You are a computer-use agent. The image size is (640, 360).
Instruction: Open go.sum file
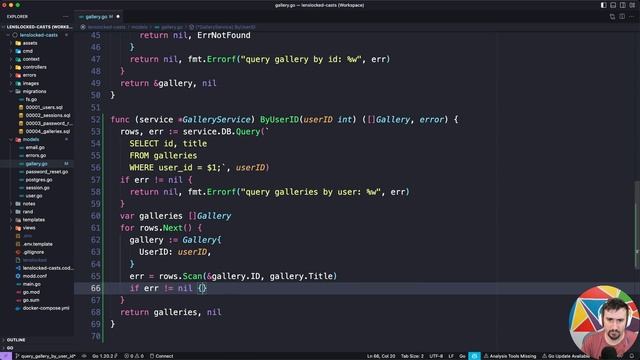pyautogui.click(x=31, y=300)
